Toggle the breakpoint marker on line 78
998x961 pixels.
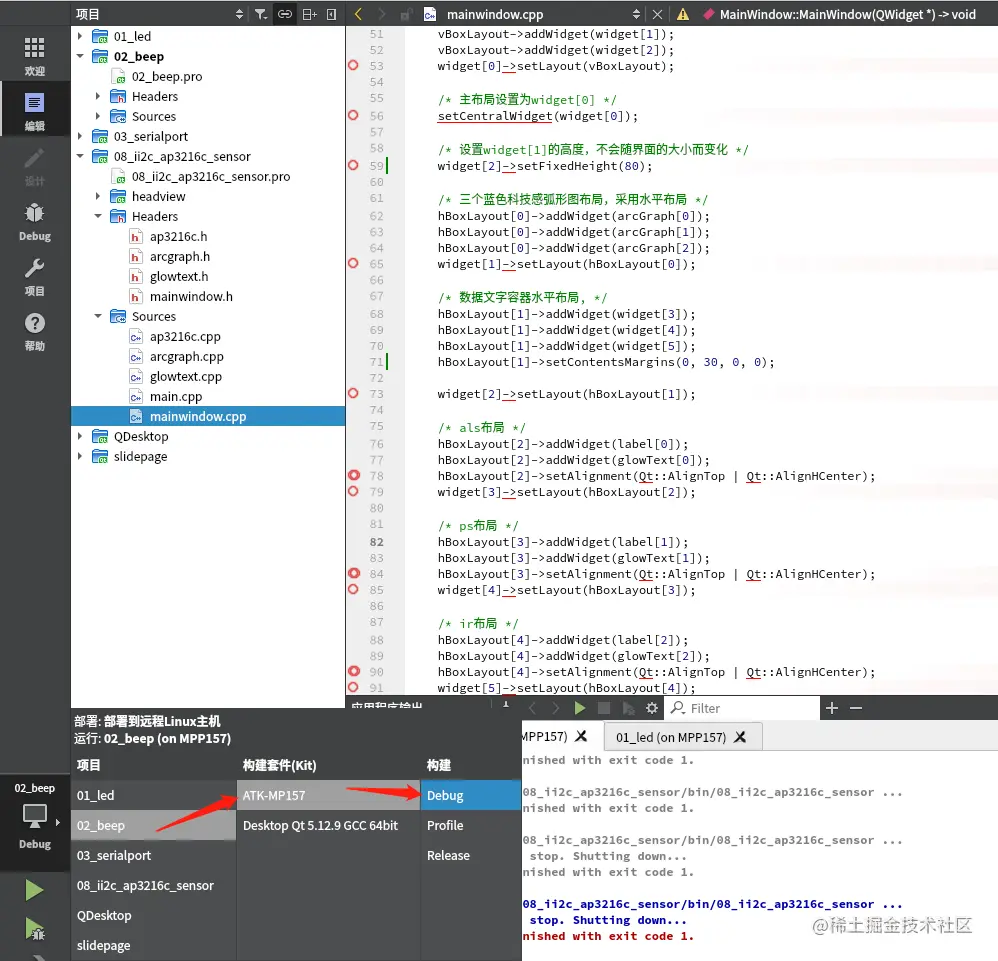point(354,475)
